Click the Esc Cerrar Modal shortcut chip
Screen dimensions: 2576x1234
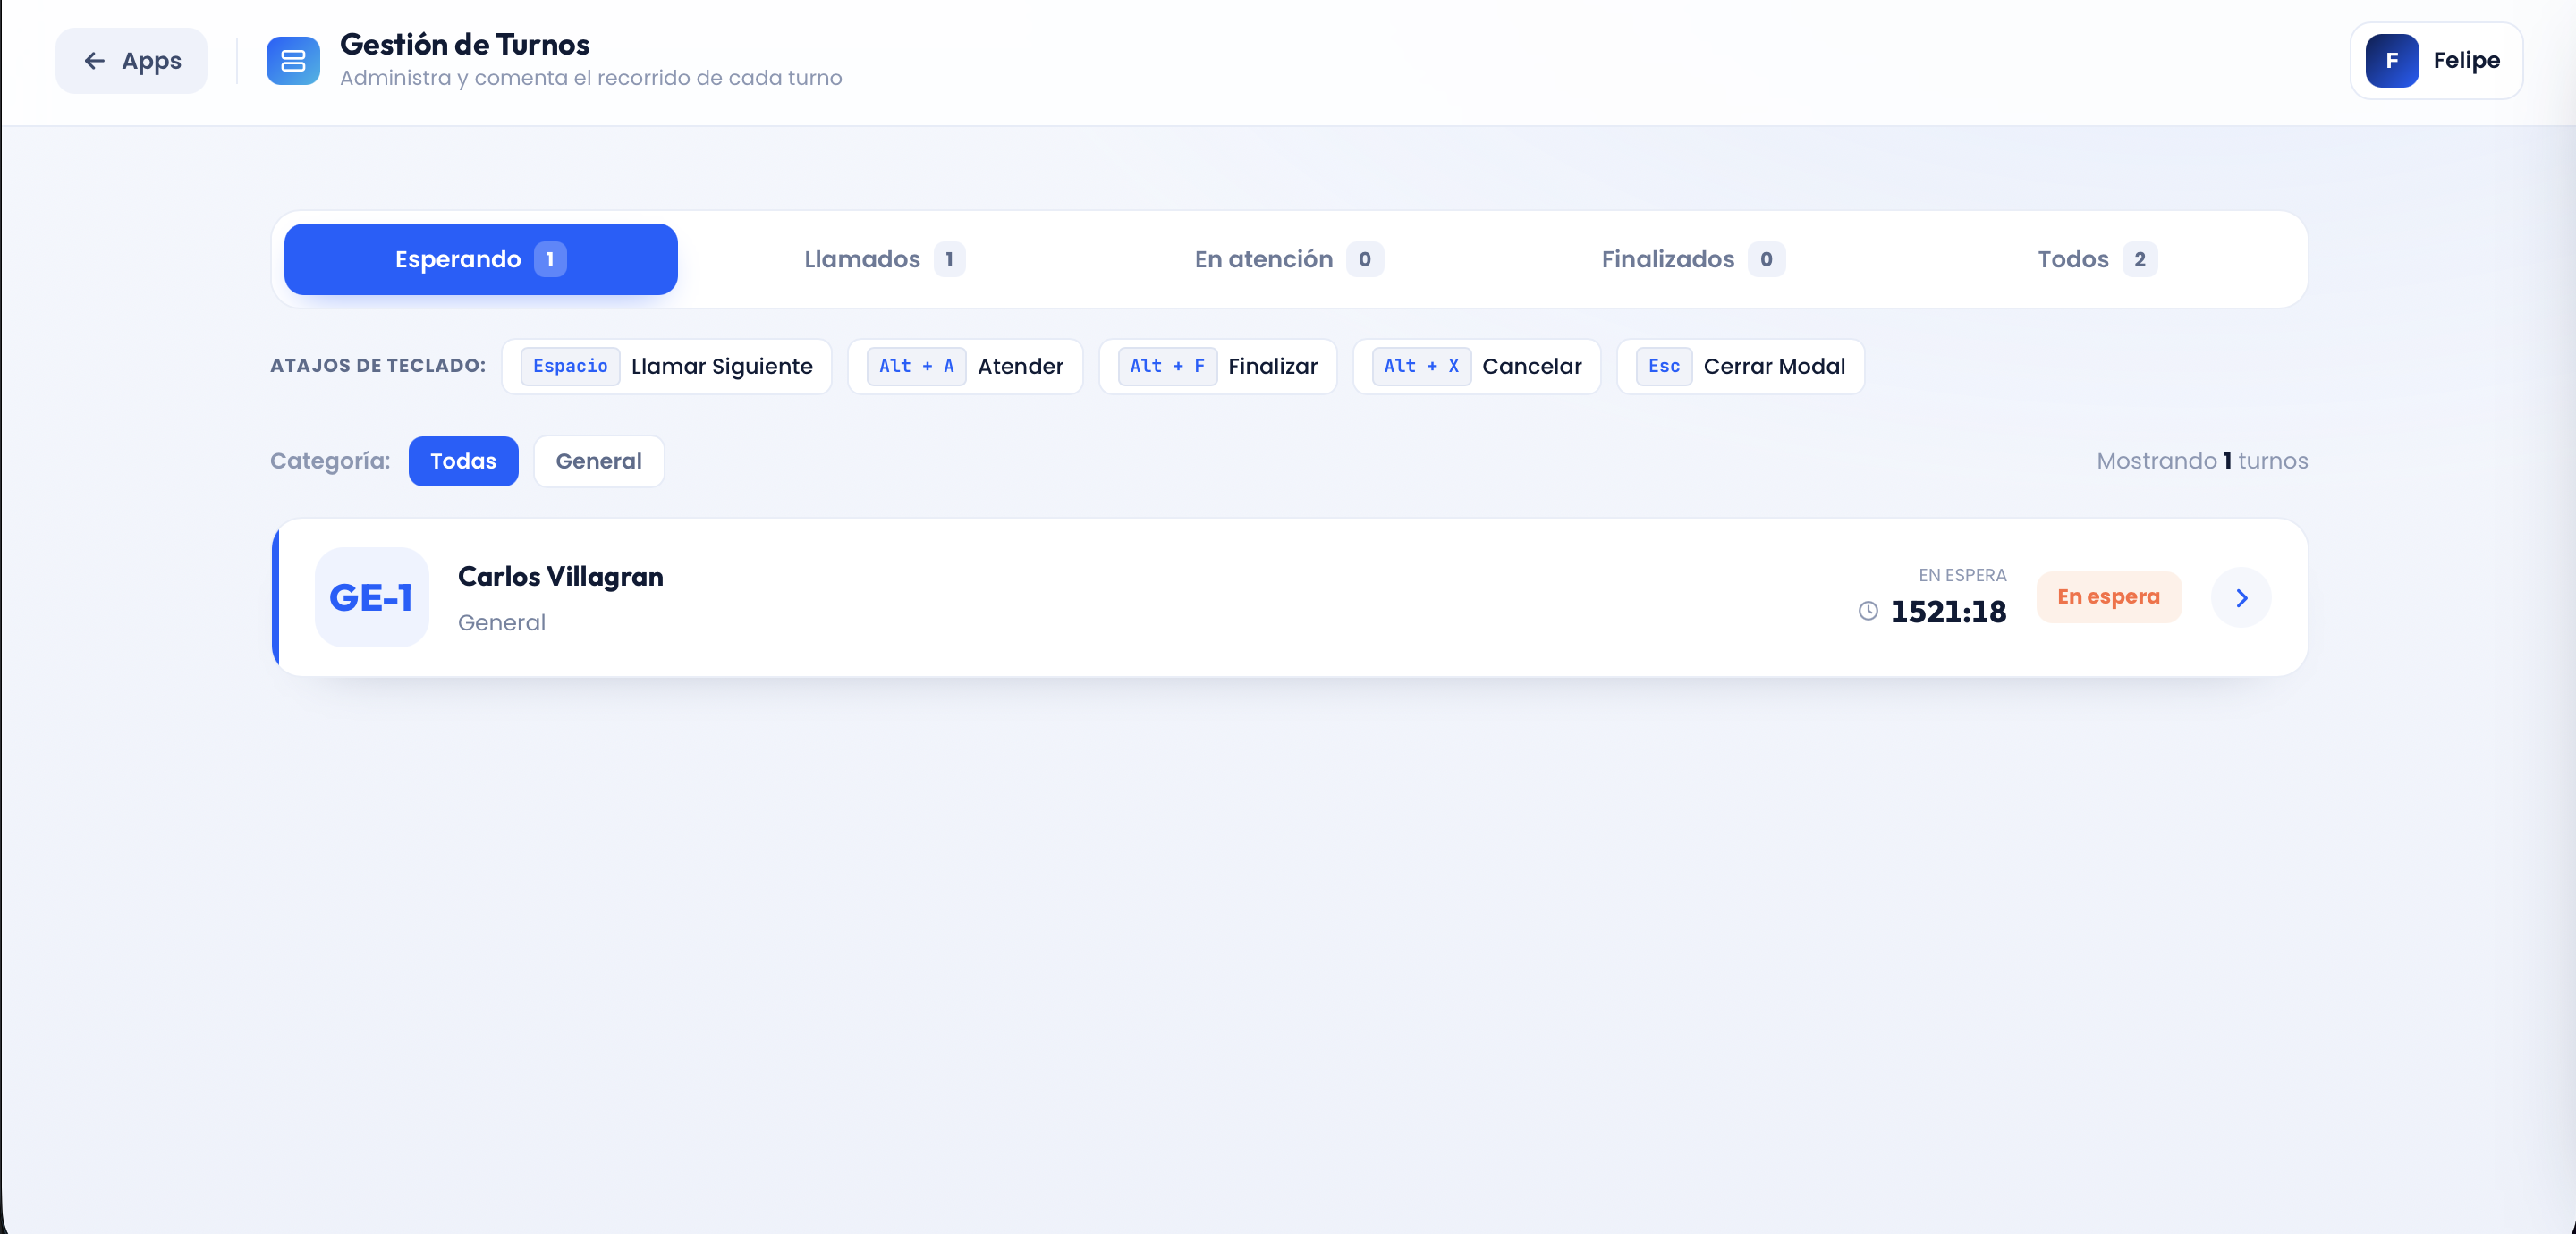[x=1741, y=367]
